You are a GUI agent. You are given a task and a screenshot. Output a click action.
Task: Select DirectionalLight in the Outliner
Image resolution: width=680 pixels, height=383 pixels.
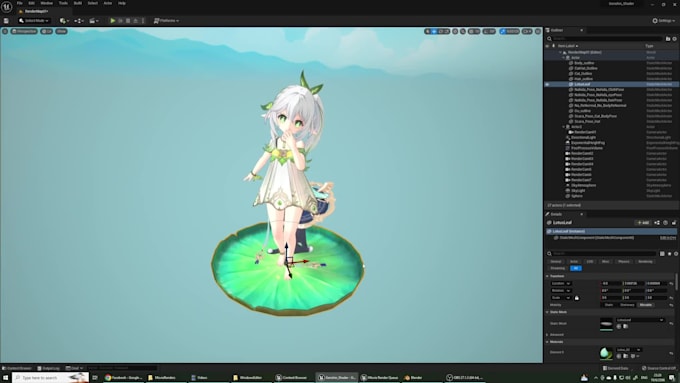coord(583,137)
